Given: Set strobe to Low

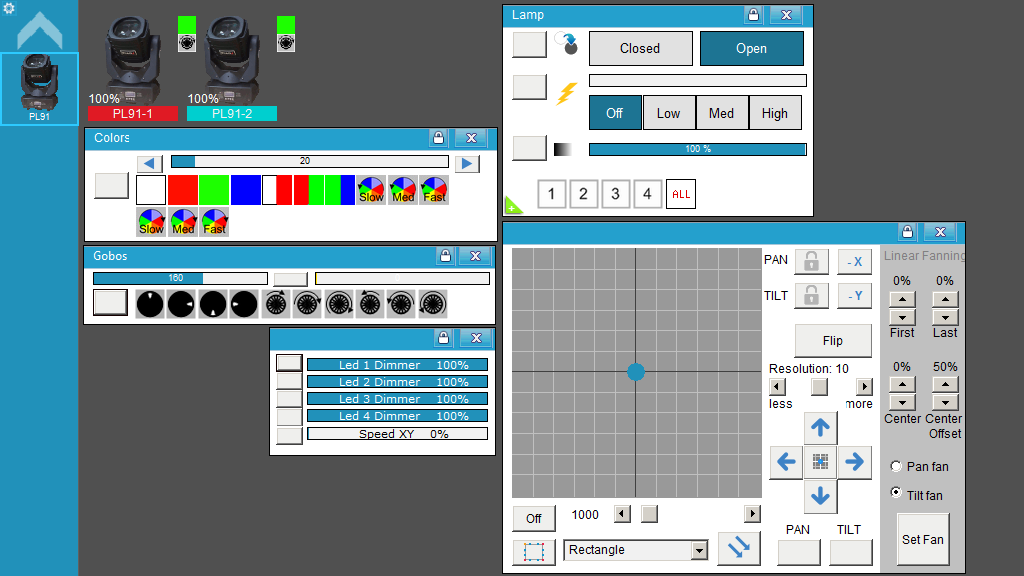Looking at the screenshot, I should click(669, 113).
